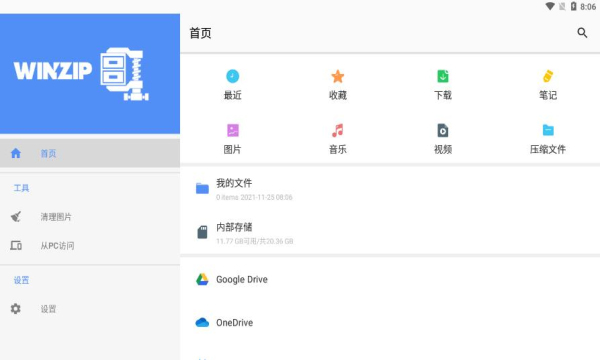Check the battery status icon
The height and width of the screenshot is (360, 600).
[x=573, y=6]
